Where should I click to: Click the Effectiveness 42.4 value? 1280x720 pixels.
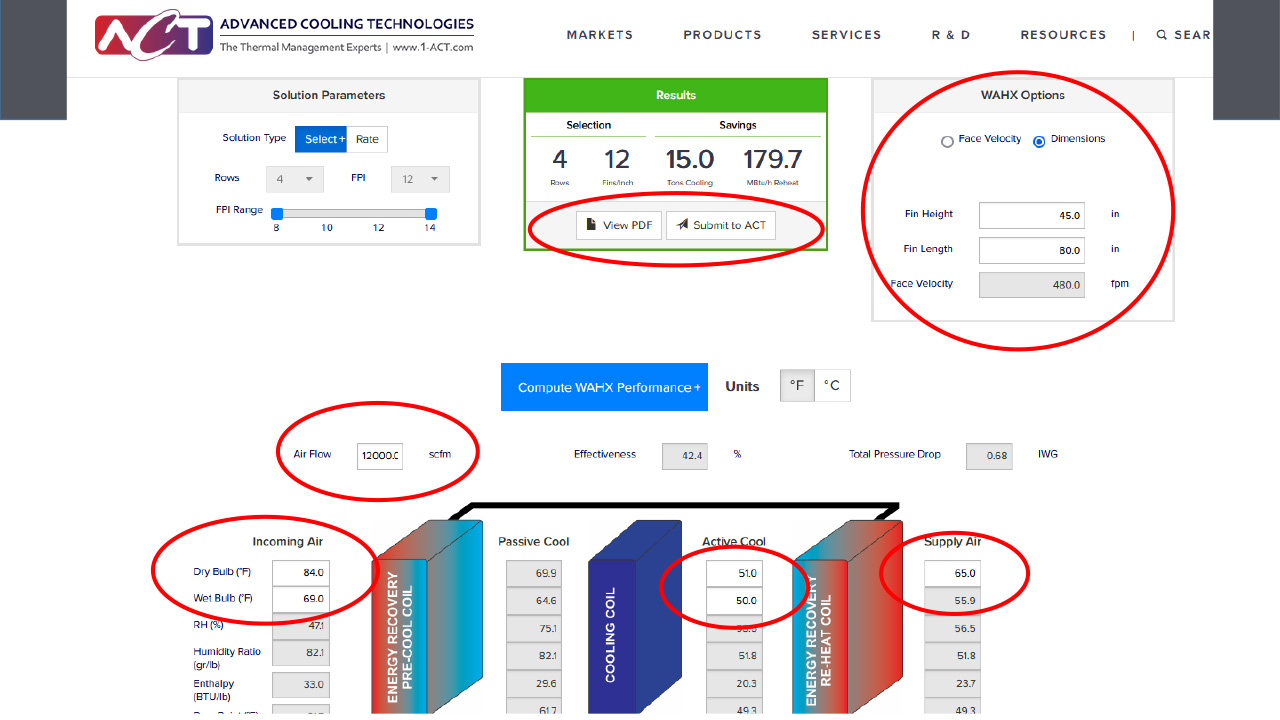[x=685, y=456]
